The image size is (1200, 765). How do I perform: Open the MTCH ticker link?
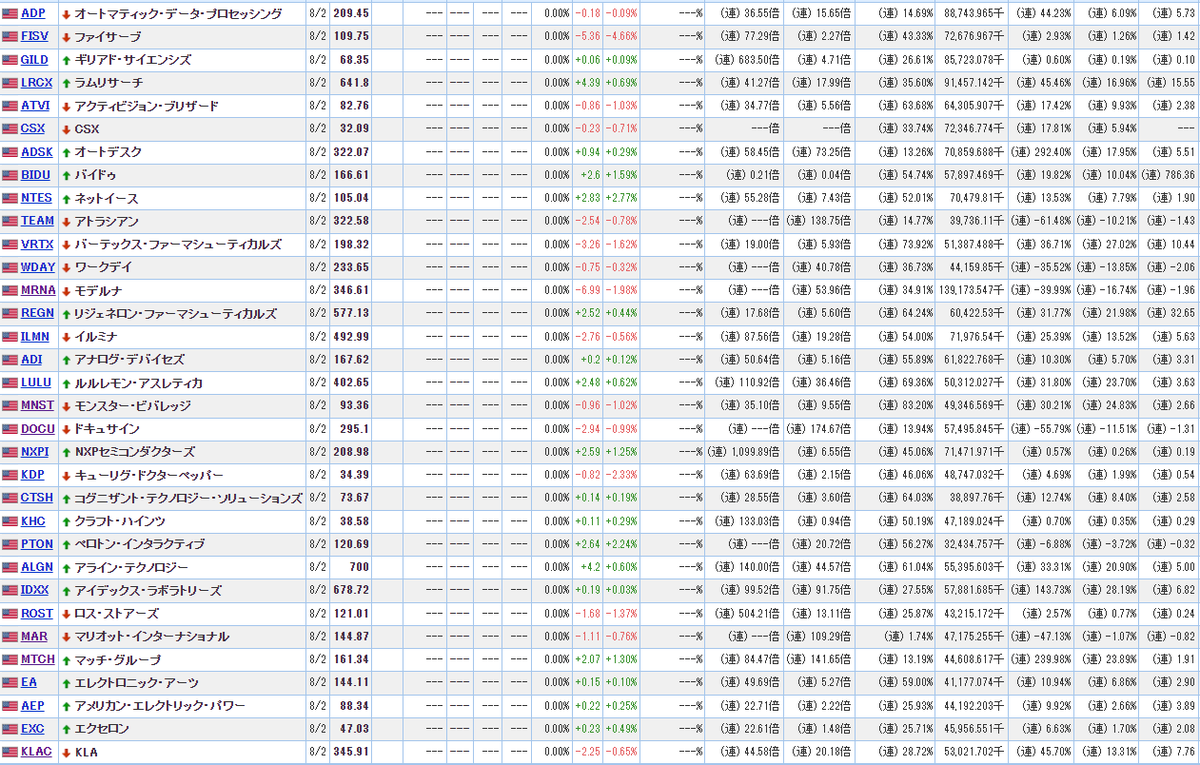pos(37,659)
